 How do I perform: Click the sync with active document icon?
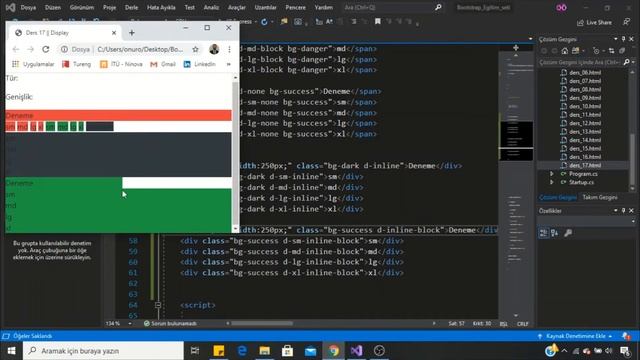pyautogui.click(x=611, y=51)
